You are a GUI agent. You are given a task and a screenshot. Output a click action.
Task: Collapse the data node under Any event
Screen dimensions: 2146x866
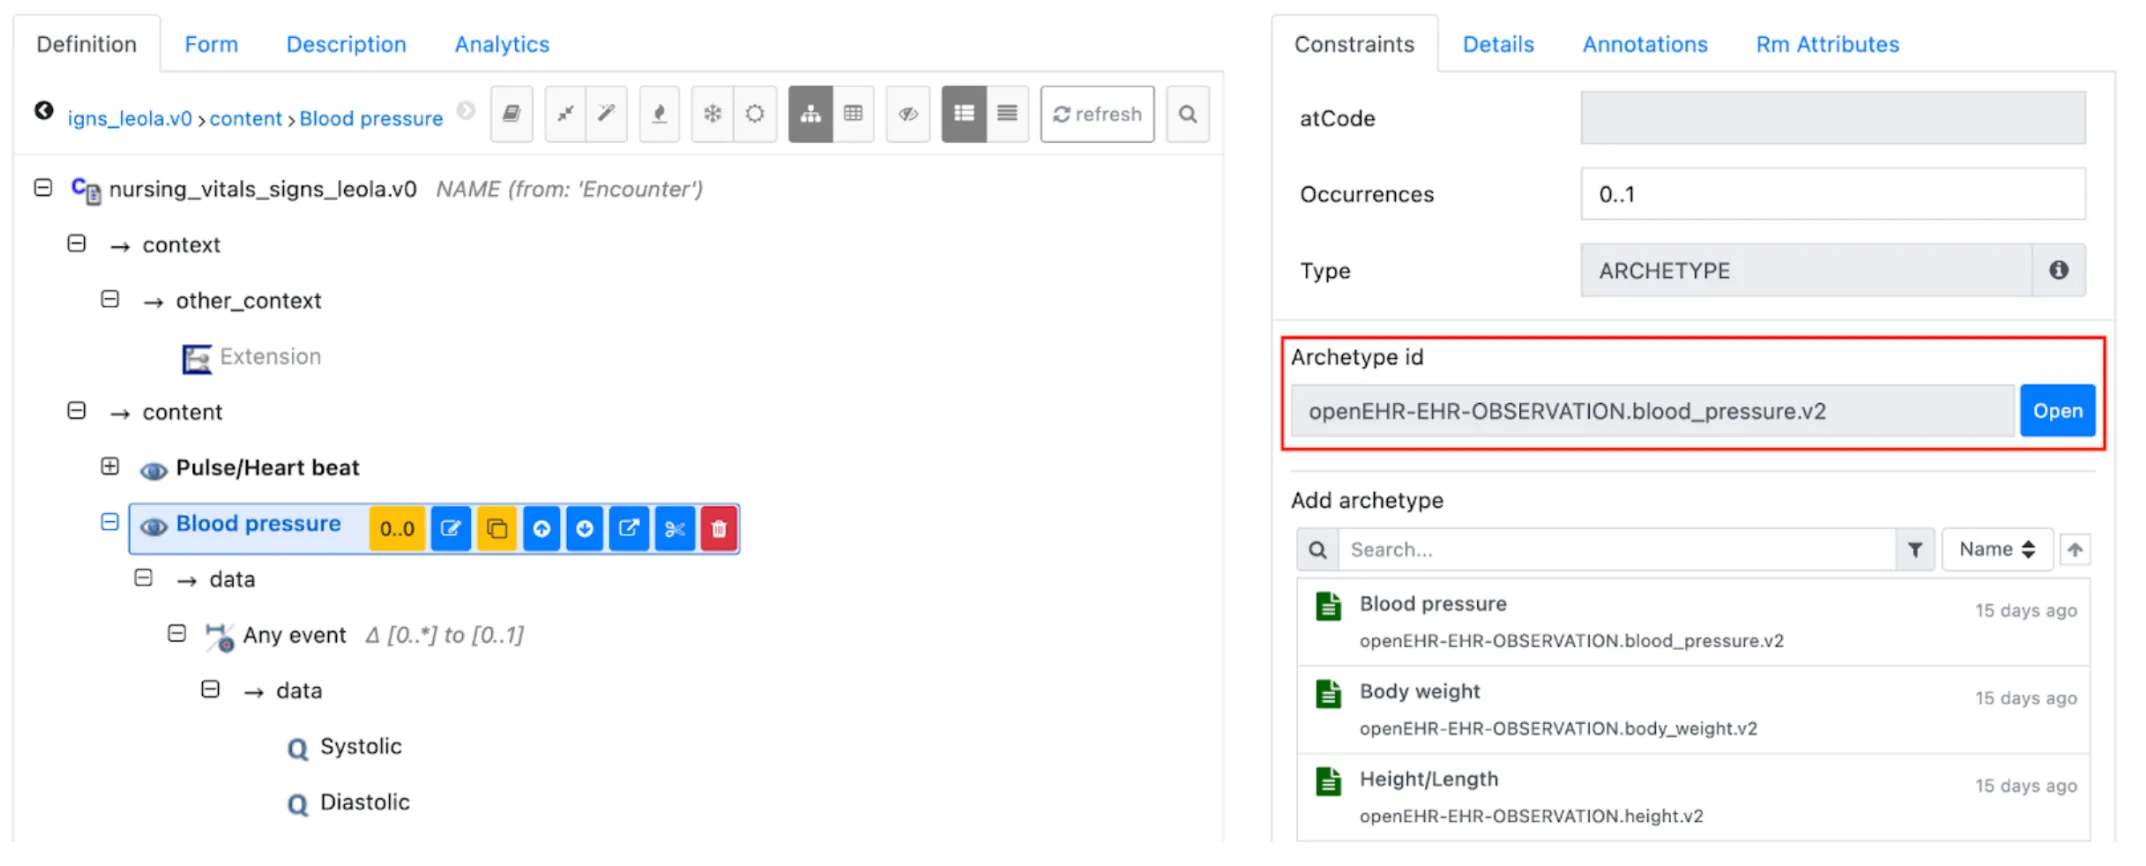(x=210, y=689)
